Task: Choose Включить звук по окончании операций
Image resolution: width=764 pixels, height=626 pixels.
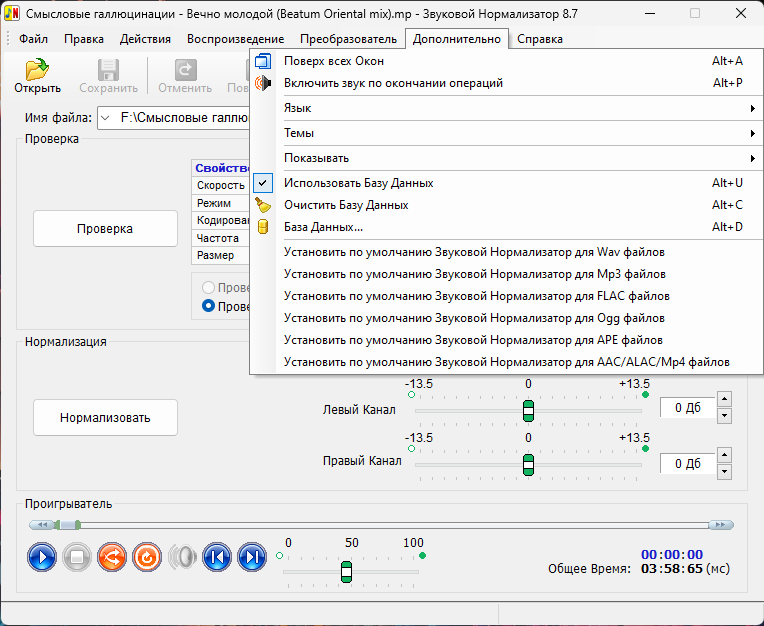Action: click(x=507, y=83)
